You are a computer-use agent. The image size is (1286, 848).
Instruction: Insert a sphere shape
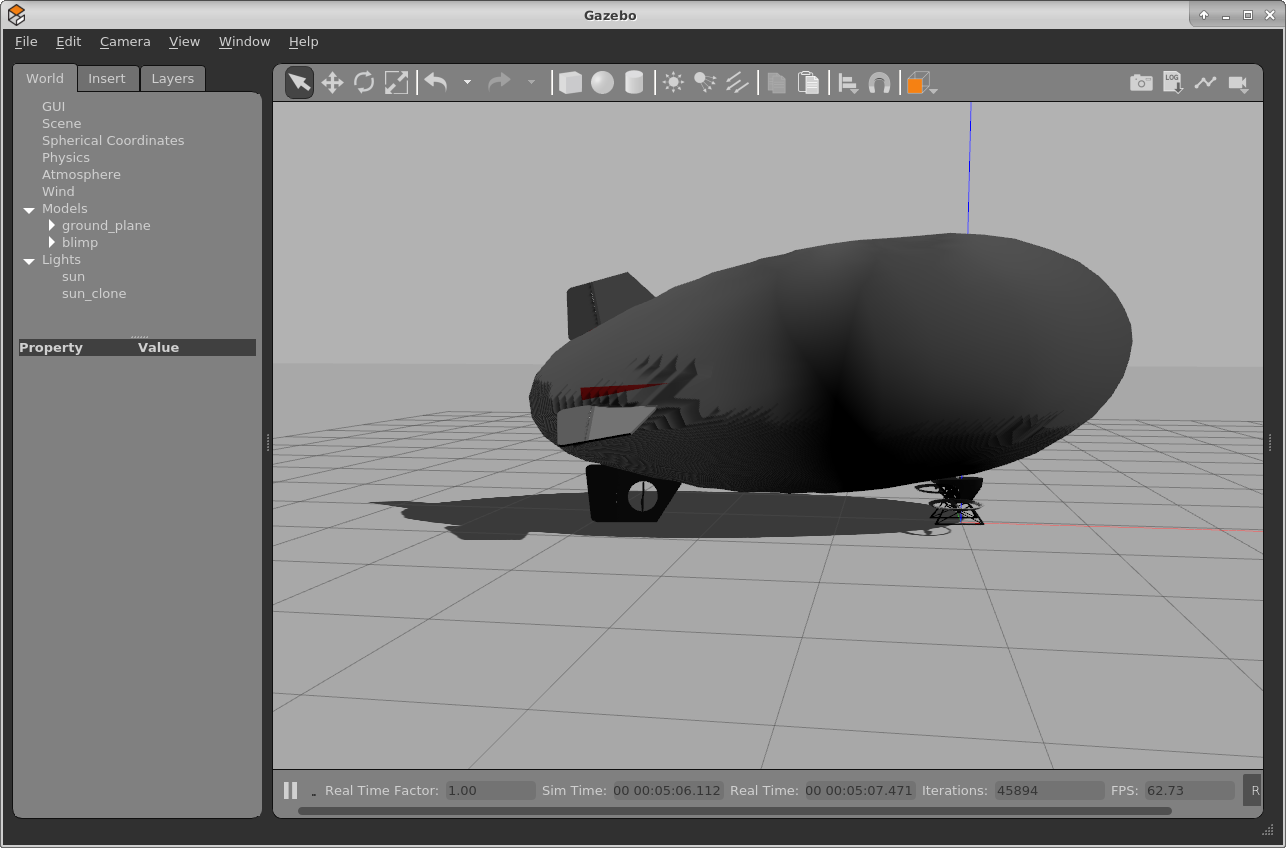tap(602, 83)
